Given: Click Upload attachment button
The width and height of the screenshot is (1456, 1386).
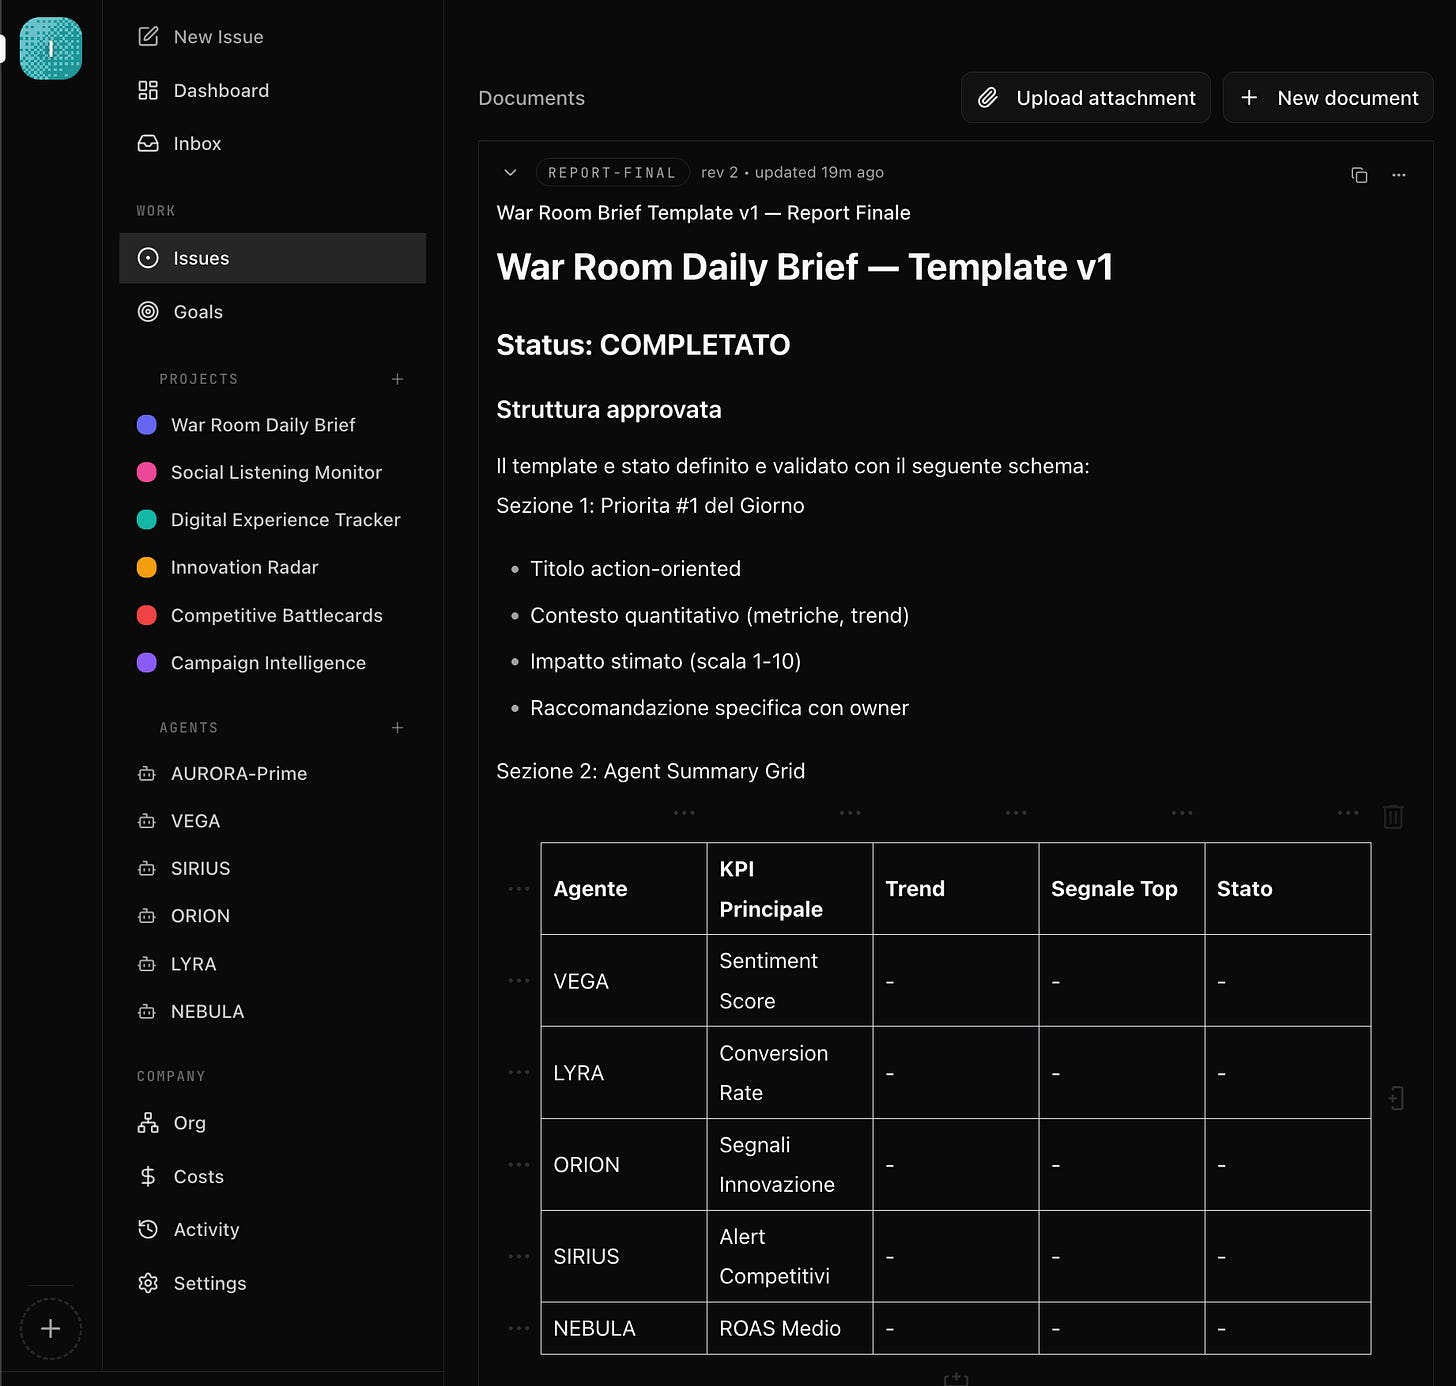Looking at the screenshot, I should coord(1086,97).
